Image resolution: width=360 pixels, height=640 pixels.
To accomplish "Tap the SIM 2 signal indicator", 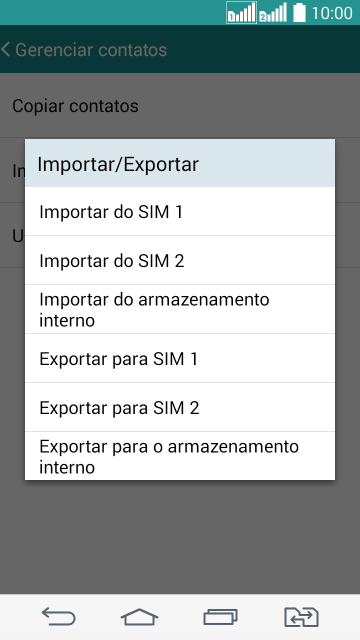I will click(273, 13).
